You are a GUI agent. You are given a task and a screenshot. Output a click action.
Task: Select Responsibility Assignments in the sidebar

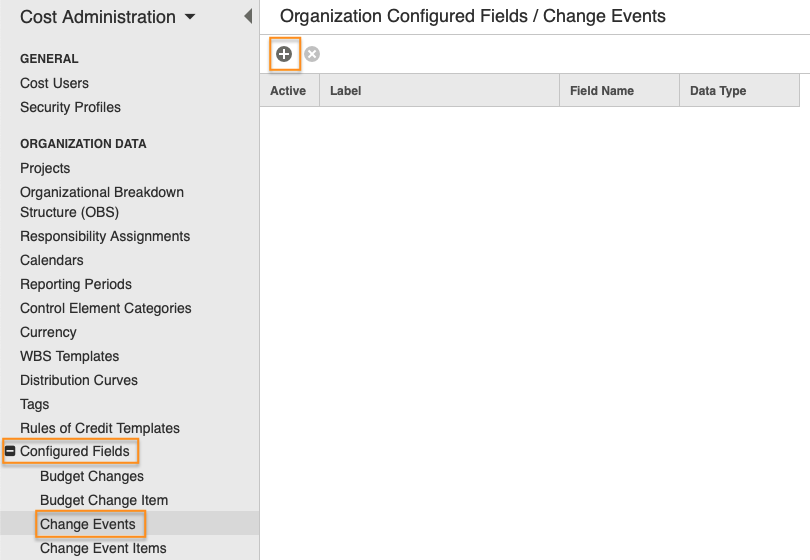(x=105, y=236)
